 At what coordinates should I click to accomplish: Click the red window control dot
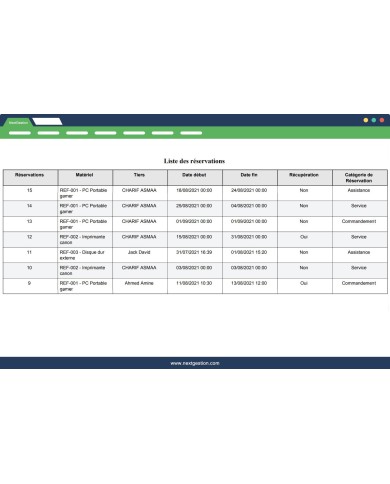click(382, 120)
